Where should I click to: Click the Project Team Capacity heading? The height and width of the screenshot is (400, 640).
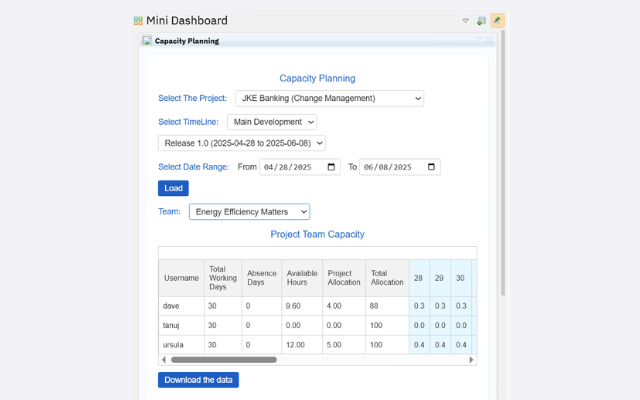(318, 234)
